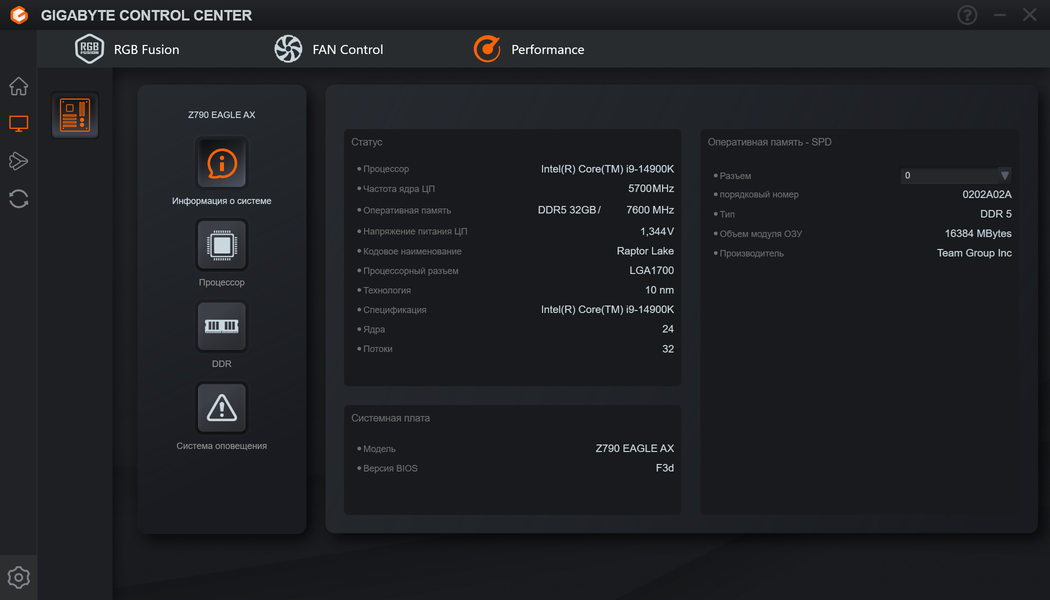The image size is (1050, 600).
Task: Select the monitor icon in the sidebar
Action: [x=19, y=123]
